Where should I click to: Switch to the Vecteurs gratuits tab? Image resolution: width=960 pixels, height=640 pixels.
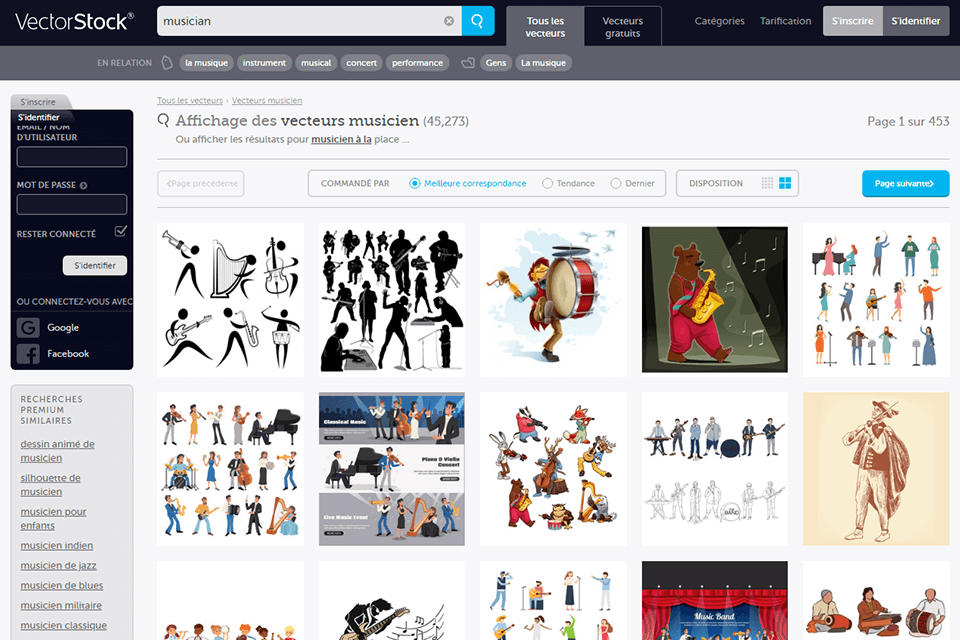(x=623, y=27)
